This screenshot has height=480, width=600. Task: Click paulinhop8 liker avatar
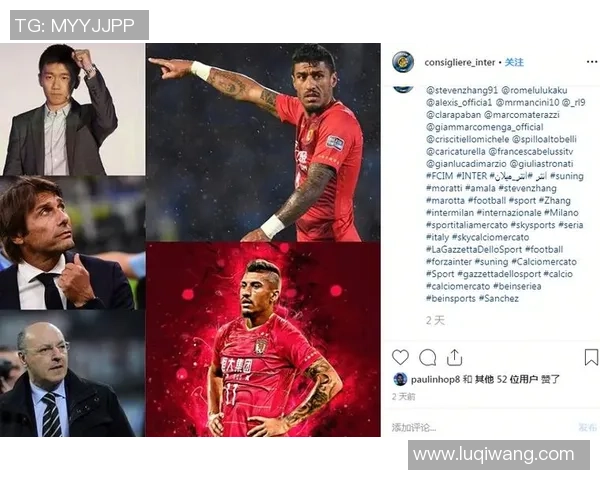click(400, 379)
